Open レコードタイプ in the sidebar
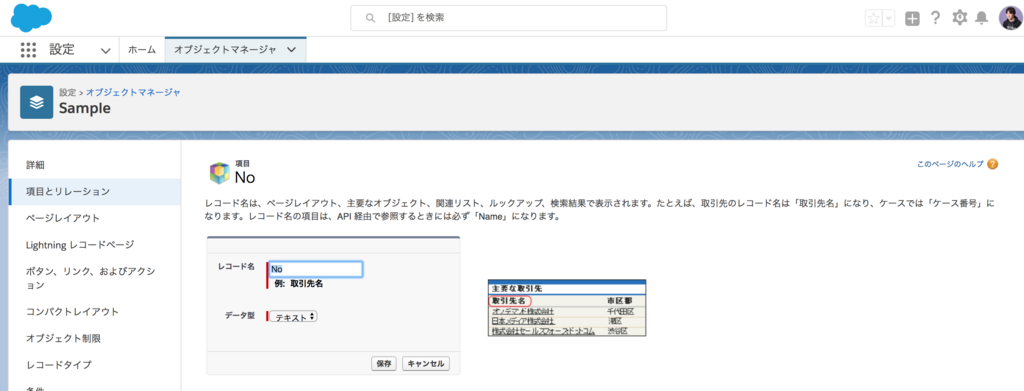The width and height of the screenshot is (1024, 391). pos(95,364)
